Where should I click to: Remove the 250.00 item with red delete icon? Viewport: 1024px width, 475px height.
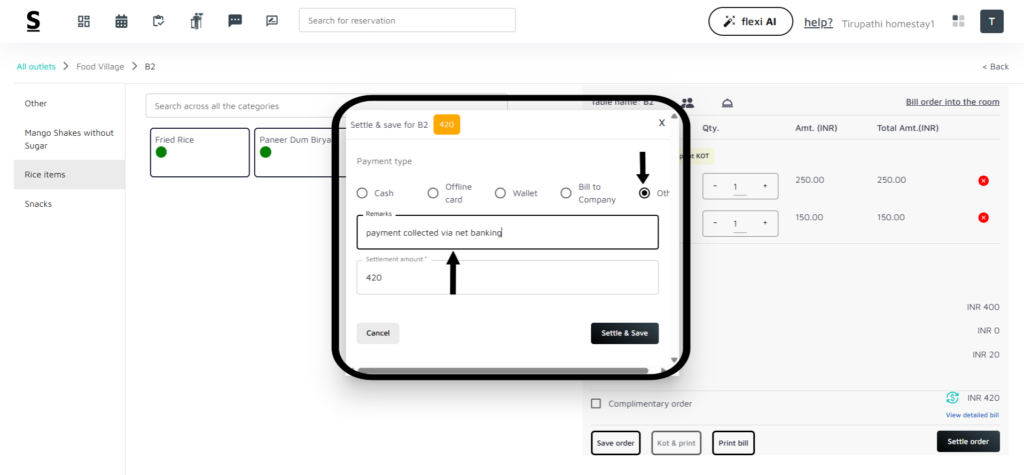point(983,180)
